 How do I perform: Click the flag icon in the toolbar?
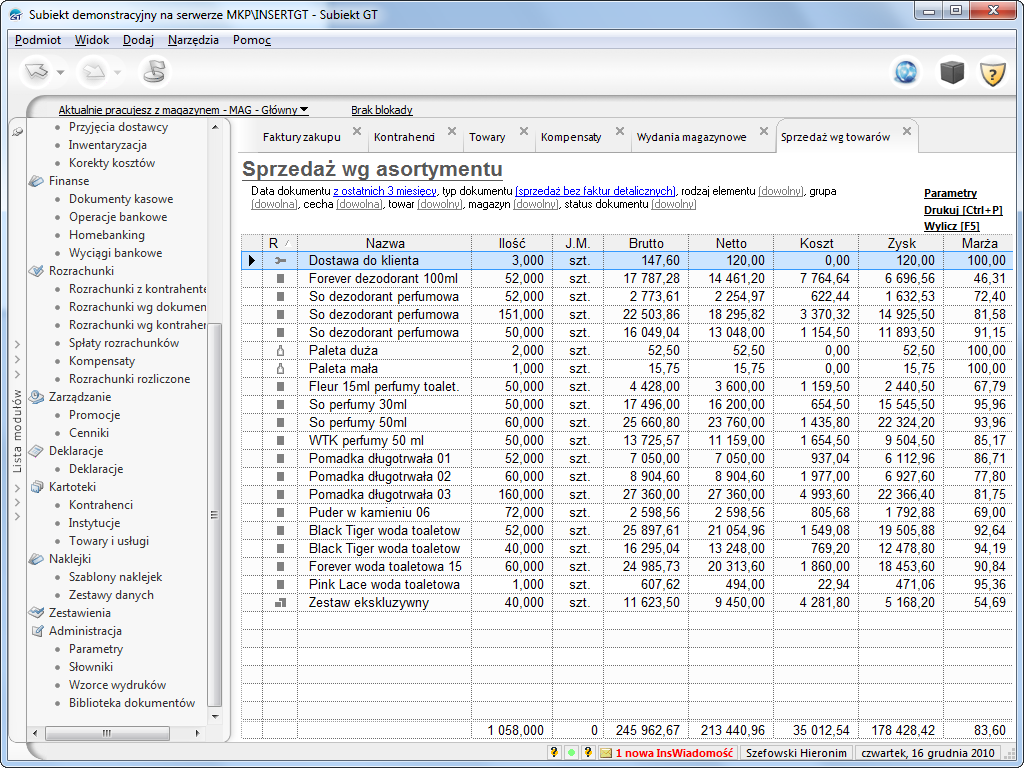click(154, 72)
